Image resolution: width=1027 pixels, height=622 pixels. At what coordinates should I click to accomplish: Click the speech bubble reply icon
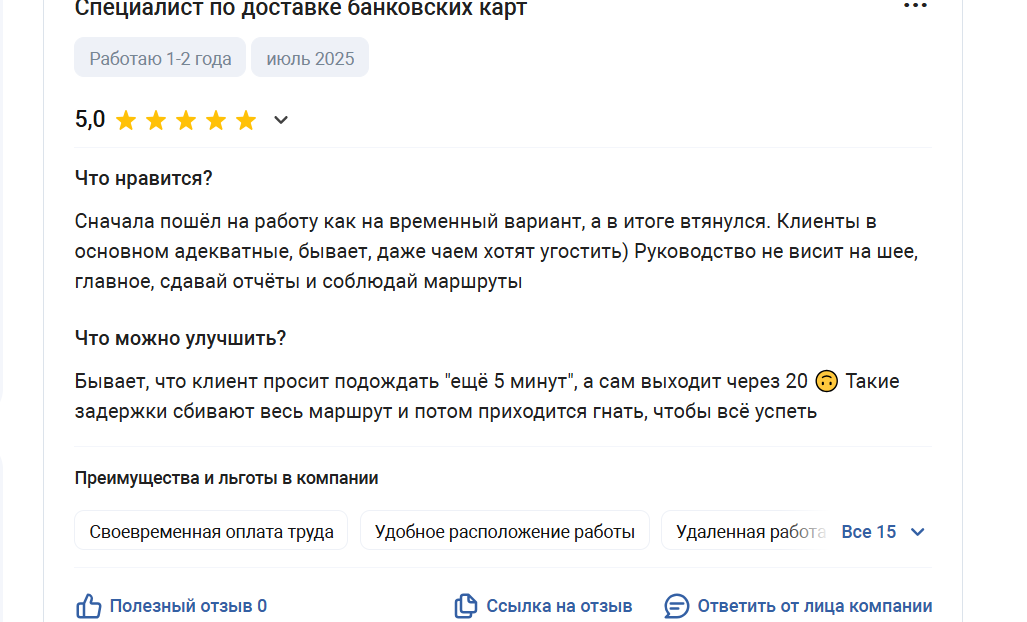677,606
